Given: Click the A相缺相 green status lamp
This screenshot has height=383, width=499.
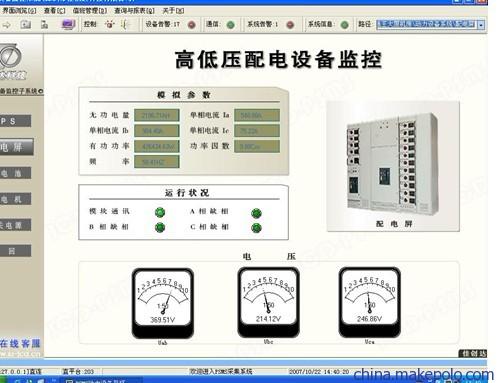Looking at the screenshot, I should [256, 213].
